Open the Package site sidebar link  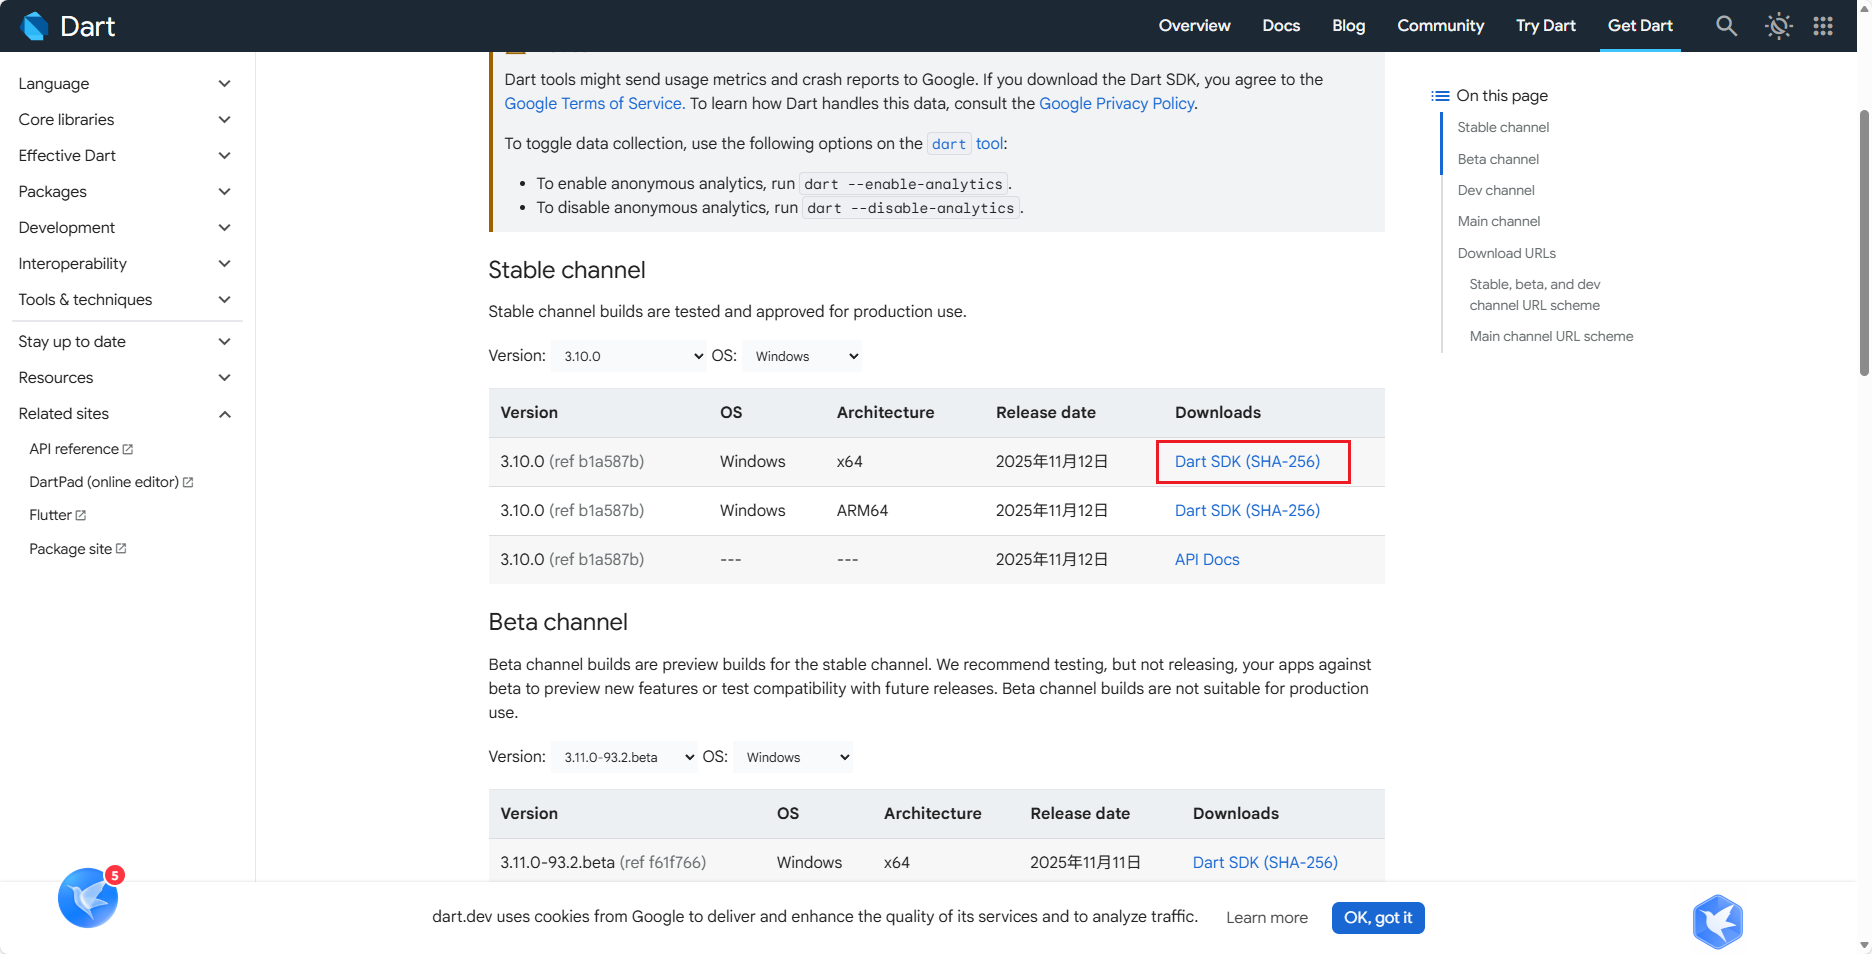point(78,549)
